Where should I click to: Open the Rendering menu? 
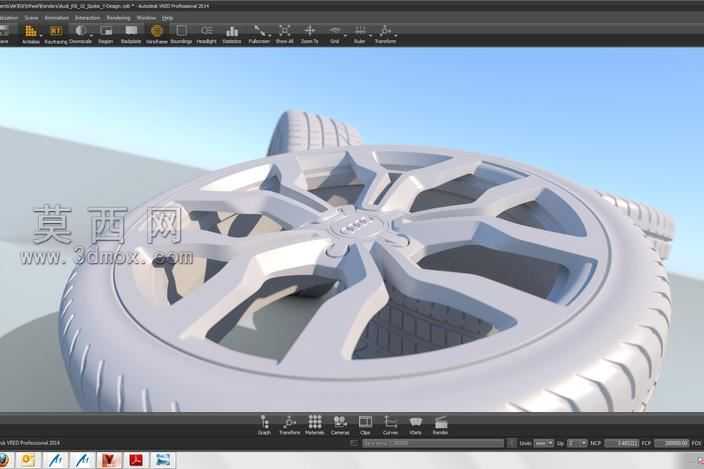[119, 18]
